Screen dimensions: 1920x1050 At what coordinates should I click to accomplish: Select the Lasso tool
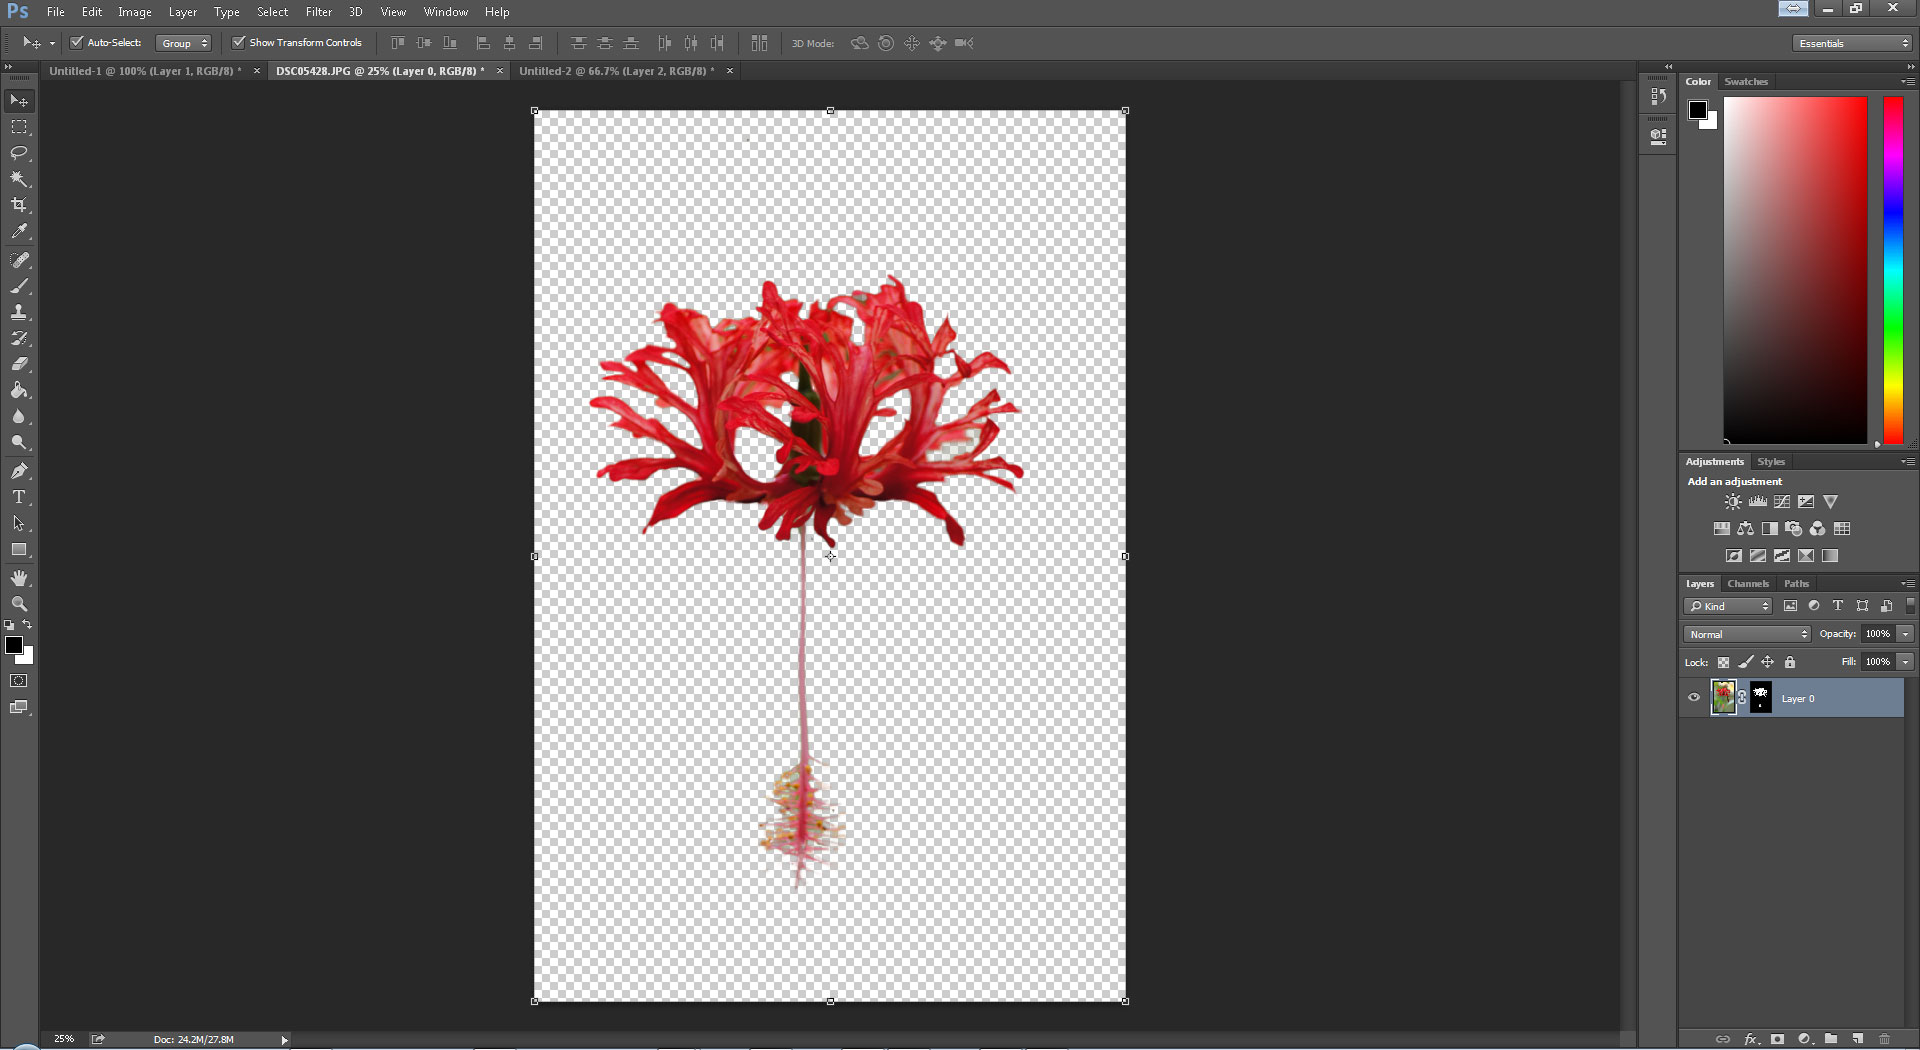click(19, 153)
